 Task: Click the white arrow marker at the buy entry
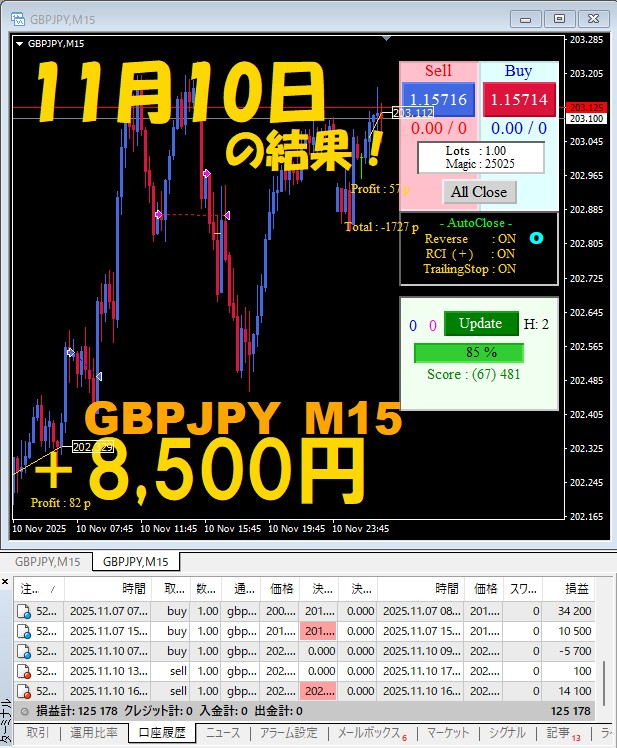click(x=71, y=353)
